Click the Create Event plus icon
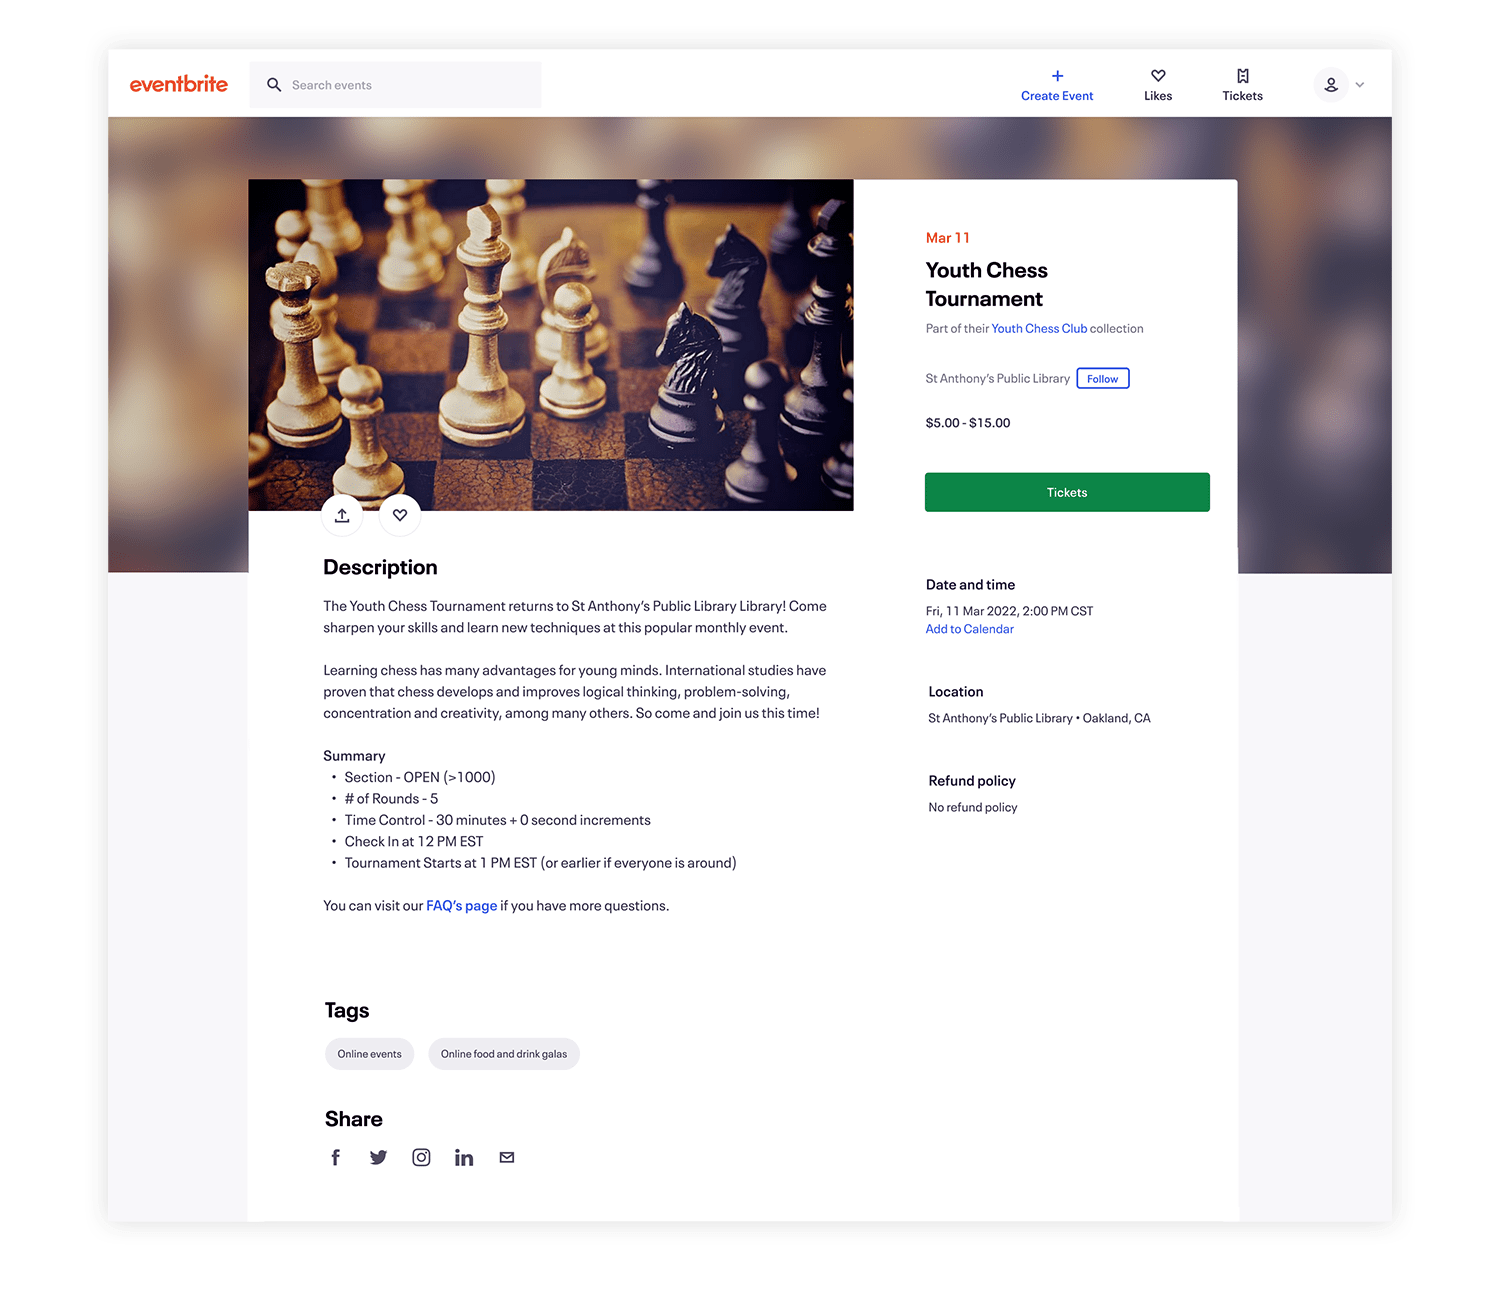The height and width of the screenshot is (1301, 1500). tap(1057, 76)
